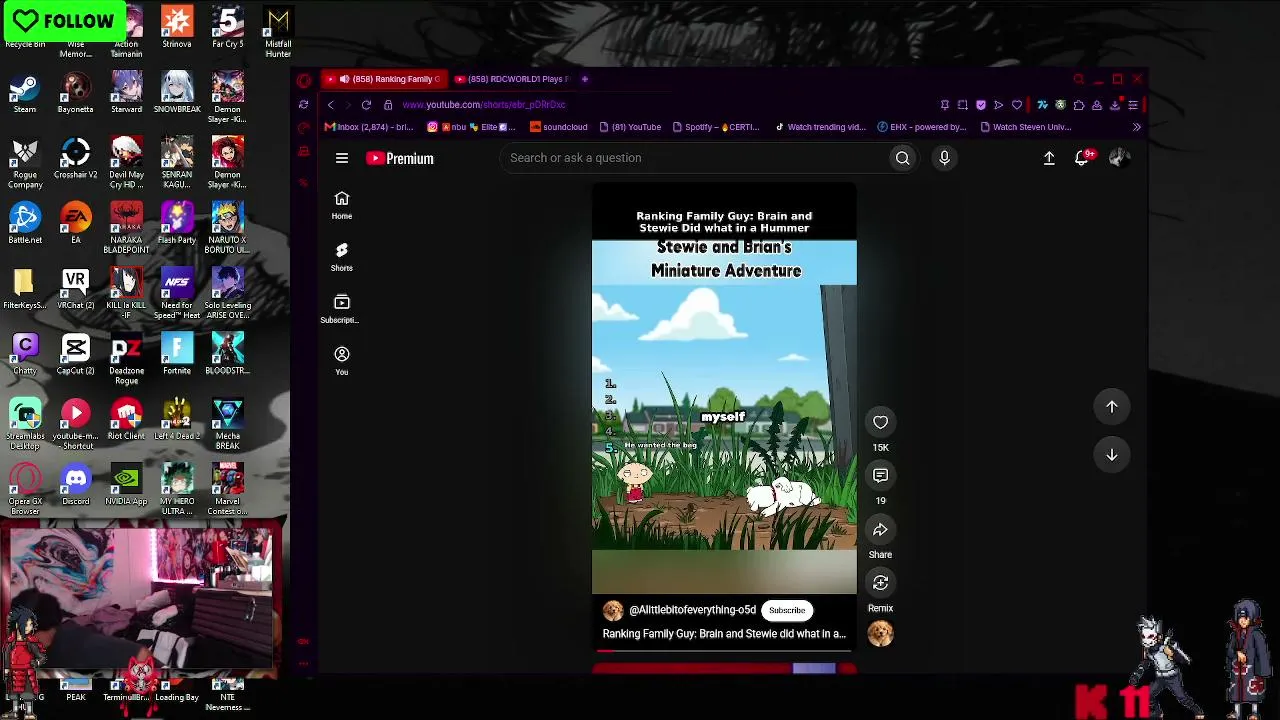Open Chatty desktop shortcut
The width and height of the screenshot is (1280, 720).
tap(25, 355)
